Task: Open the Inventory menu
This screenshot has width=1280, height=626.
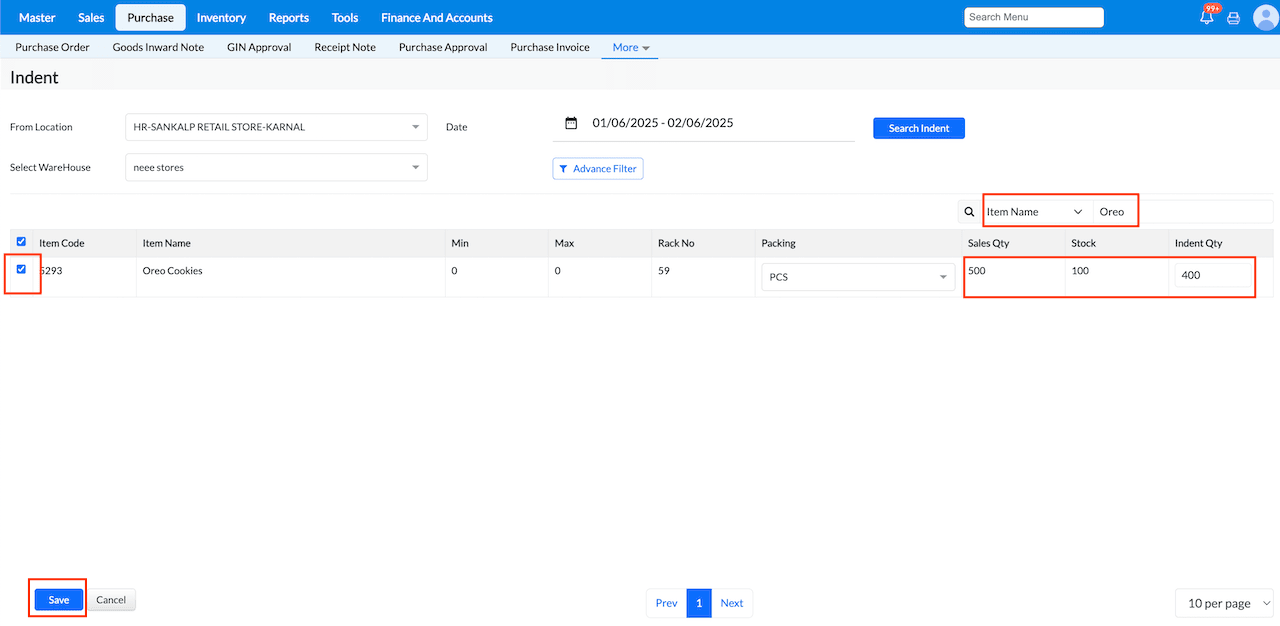Action: click(221, 18)
